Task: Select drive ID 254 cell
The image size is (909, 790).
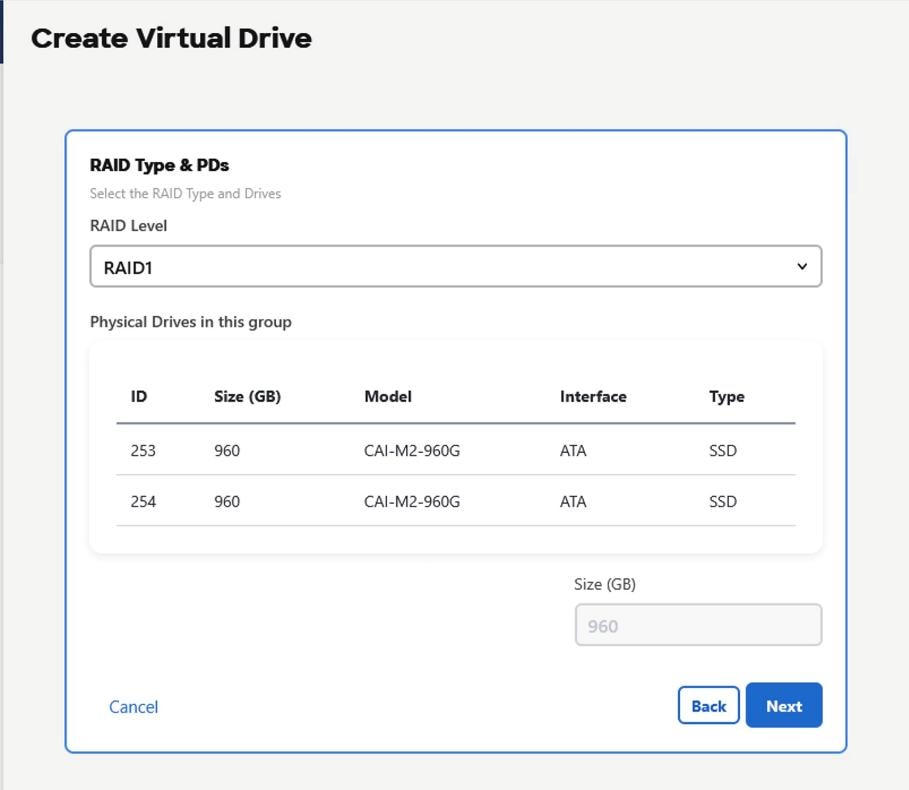Action: [x=143, y=501]
